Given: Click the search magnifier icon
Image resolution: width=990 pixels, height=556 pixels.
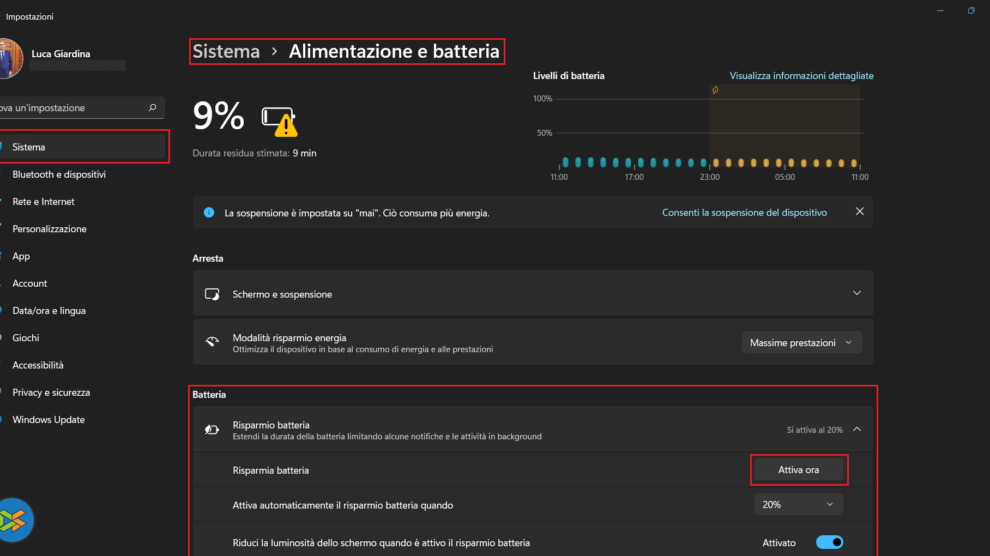Looking at the screenshot, I should pyautogui.click(x=152, y=108).
